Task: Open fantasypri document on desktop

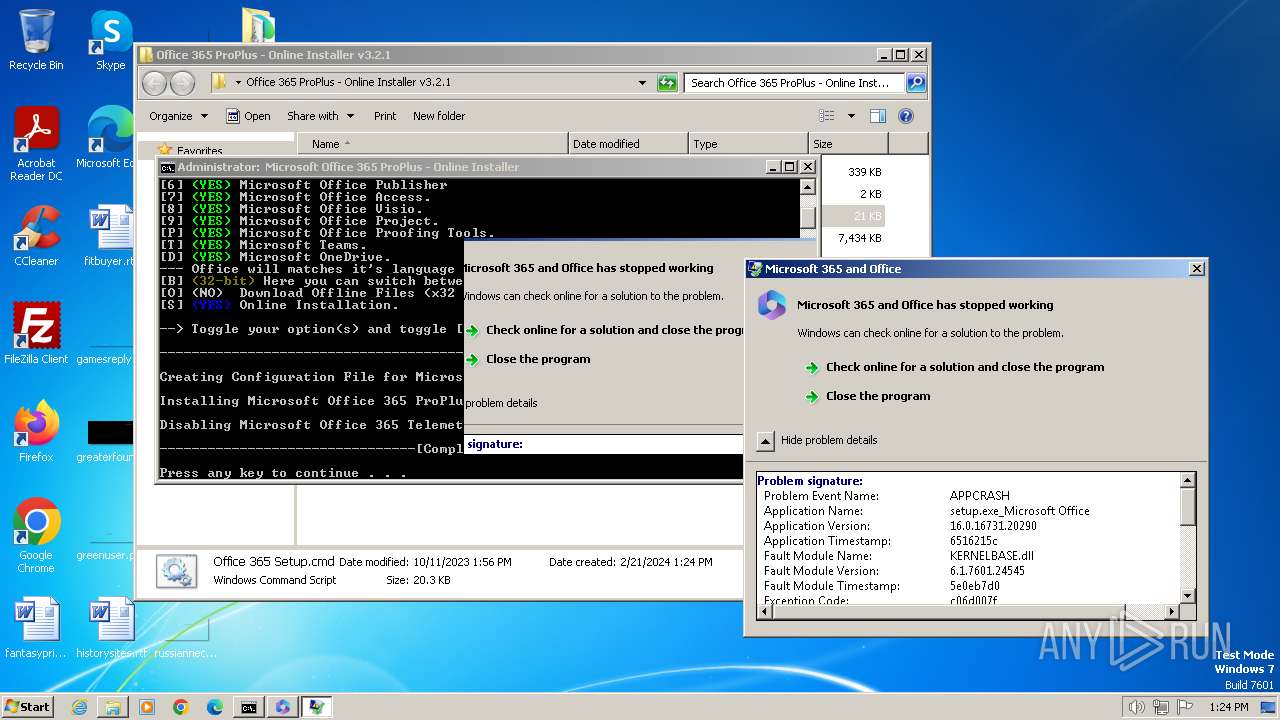Action: click(36, 630)
